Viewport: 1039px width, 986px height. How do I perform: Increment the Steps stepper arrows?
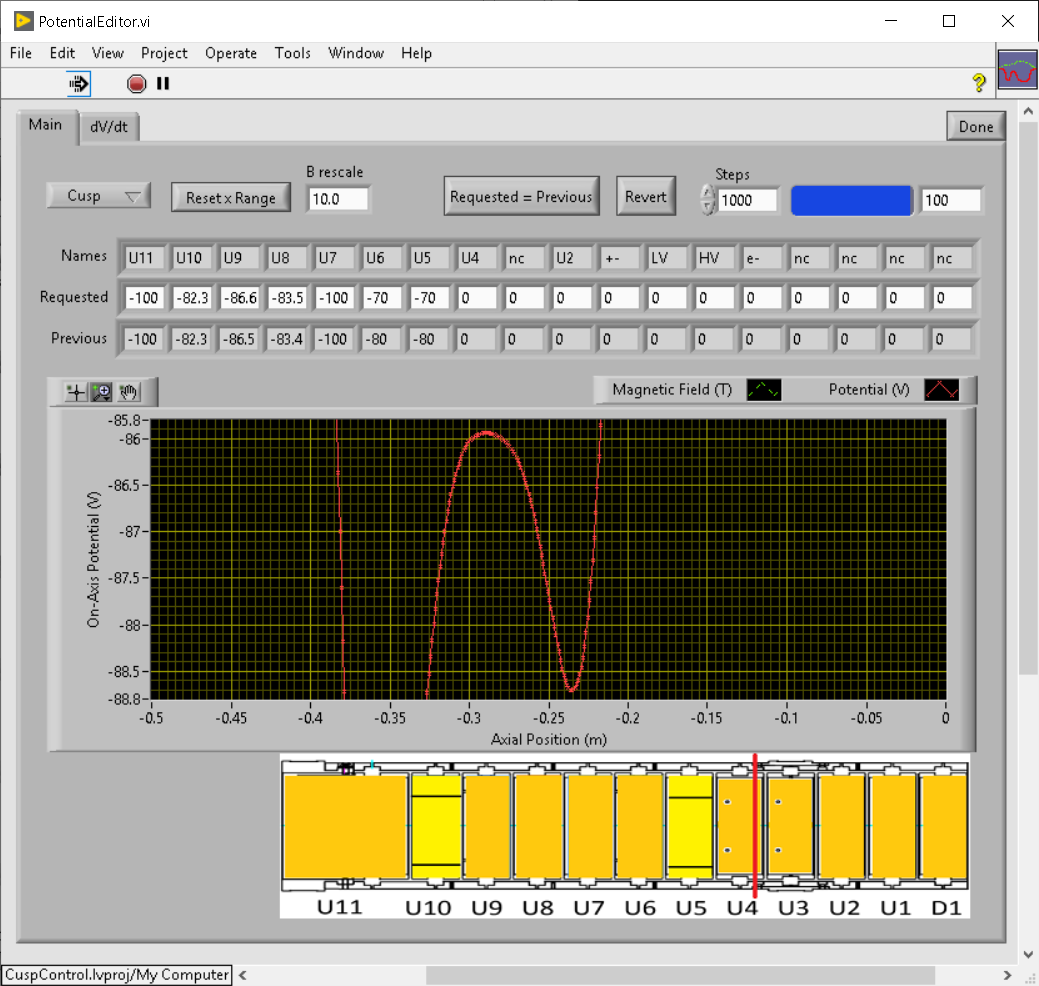708,193
